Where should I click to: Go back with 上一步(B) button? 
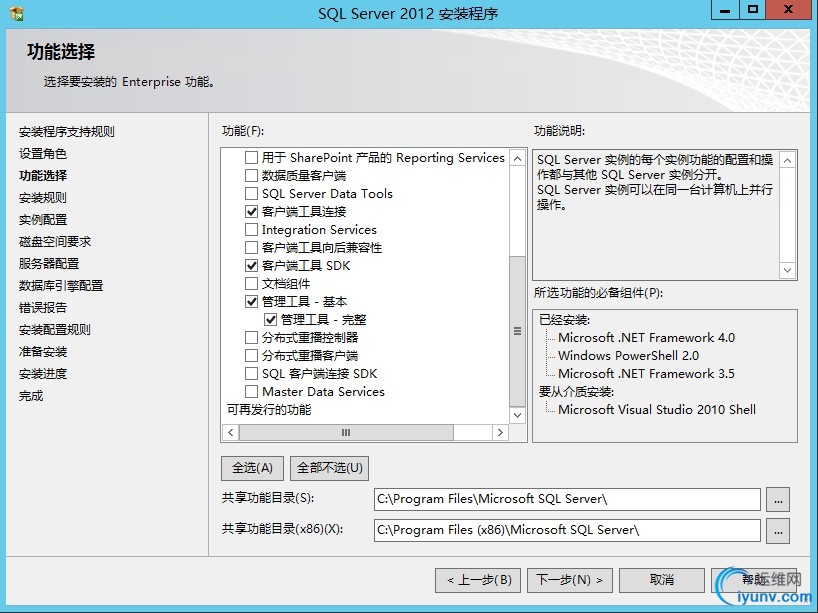[478, 580]
